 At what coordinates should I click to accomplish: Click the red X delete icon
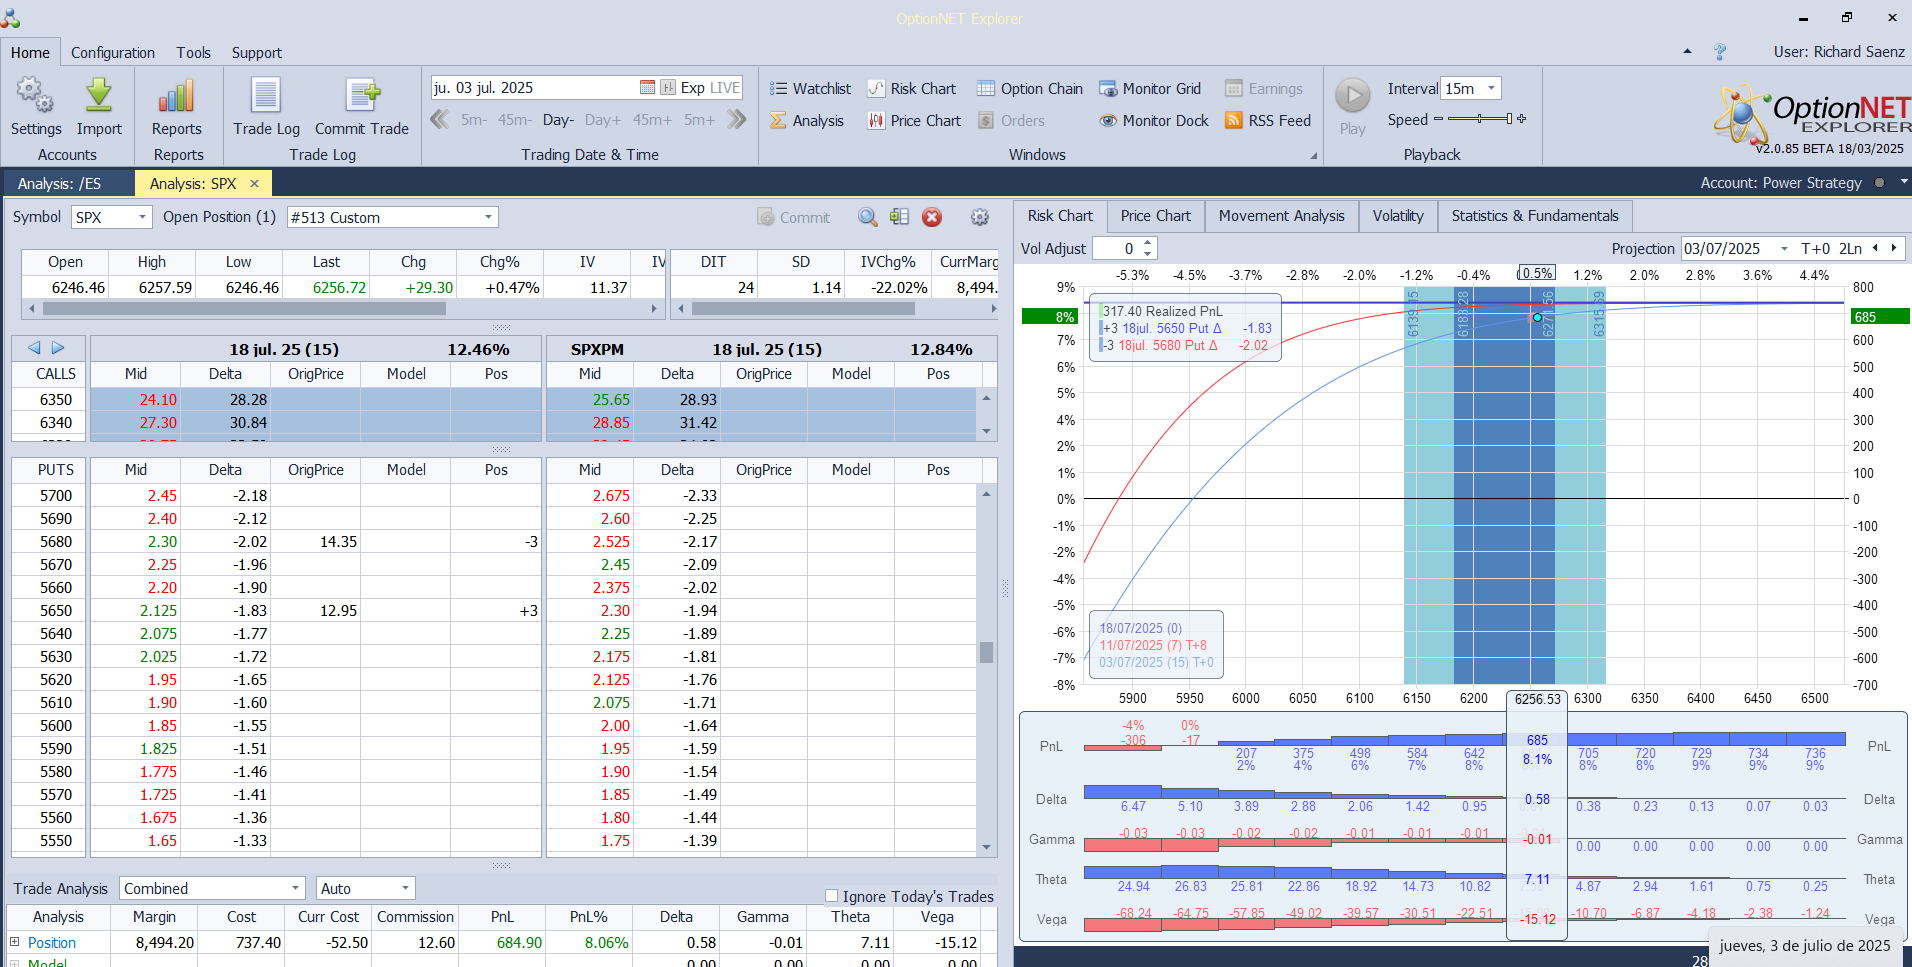click(x=932, y=217)
